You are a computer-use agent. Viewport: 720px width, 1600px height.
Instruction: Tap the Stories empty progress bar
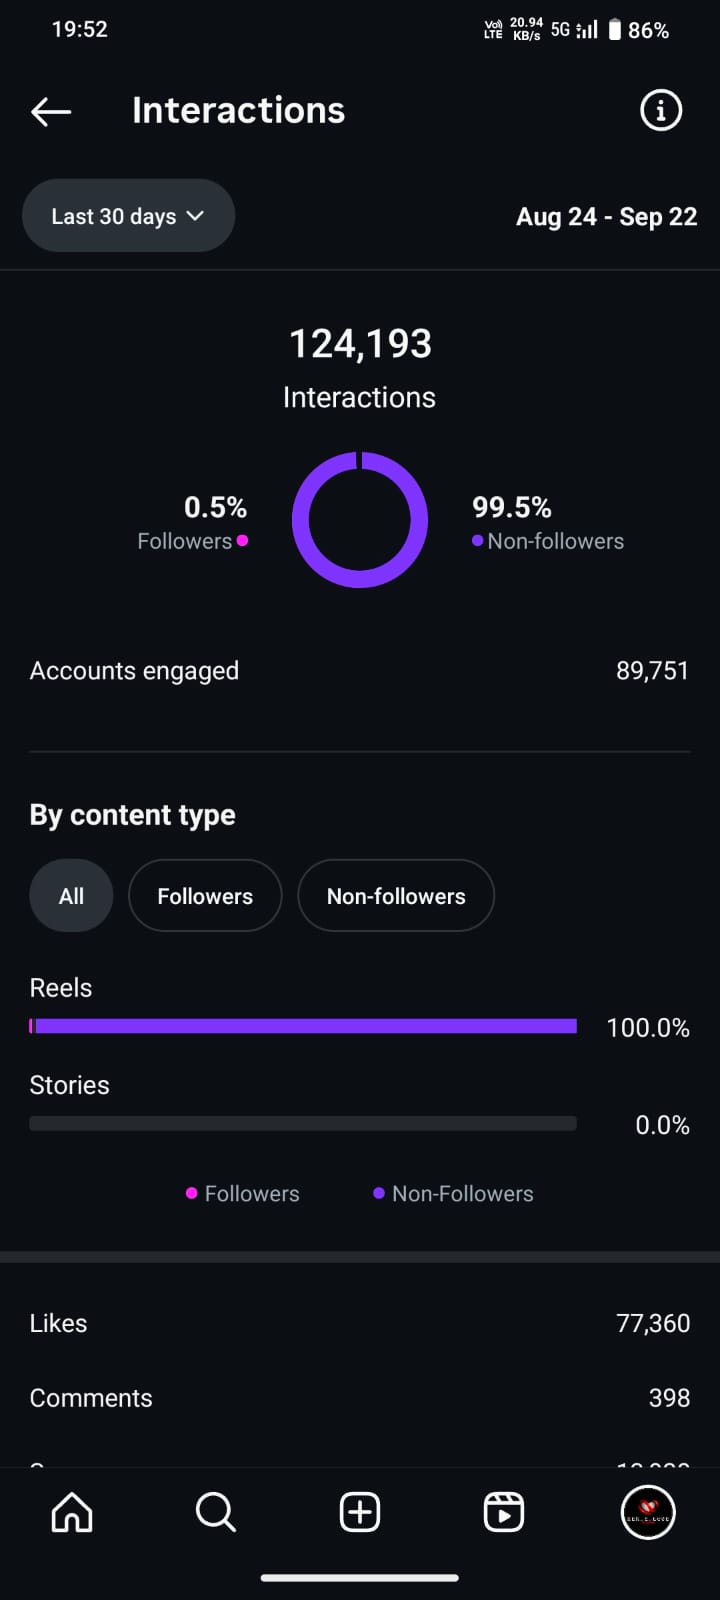pos(303,1124)
